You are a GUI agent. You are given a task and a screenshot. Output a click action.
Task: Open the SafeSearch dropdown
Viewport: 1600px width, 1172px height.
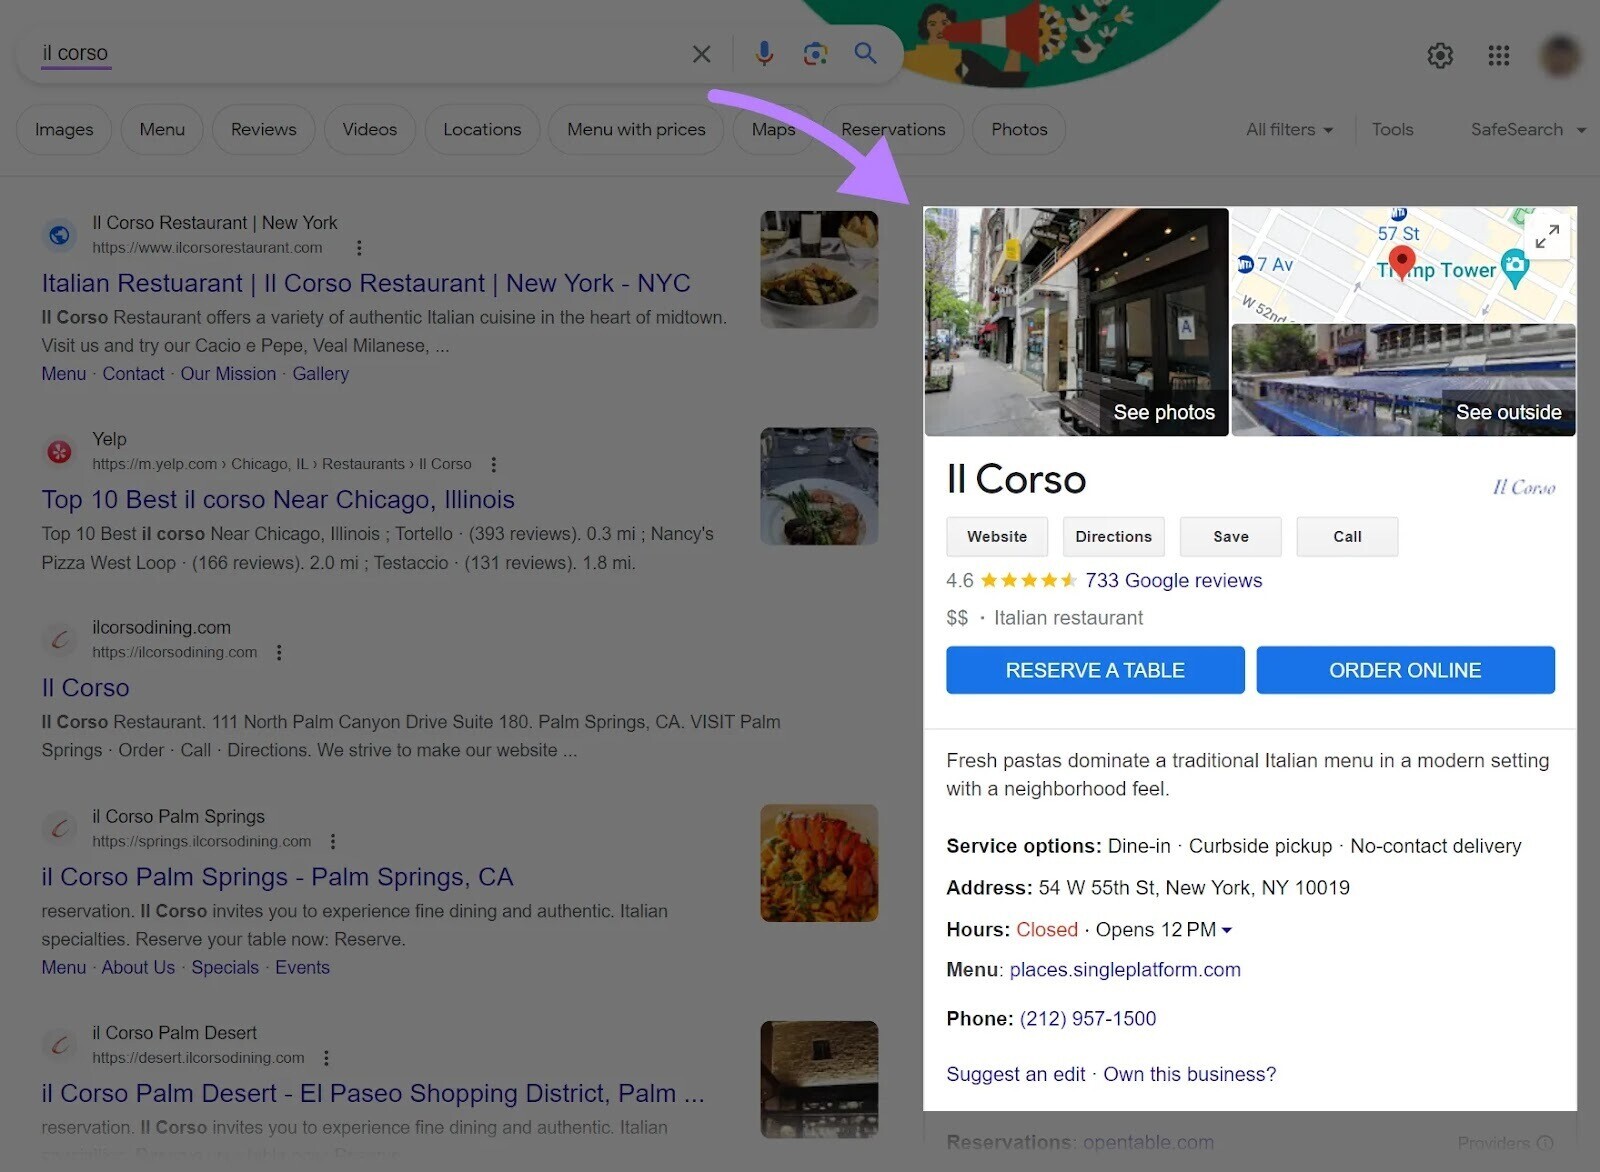(x=1527, y=130)
